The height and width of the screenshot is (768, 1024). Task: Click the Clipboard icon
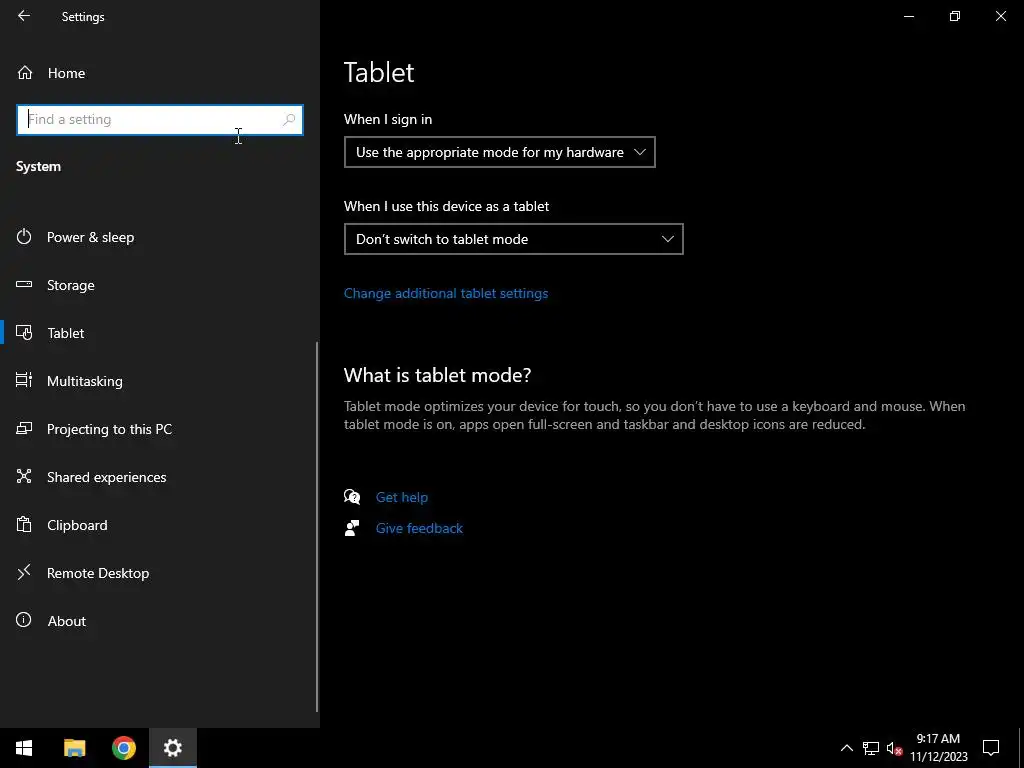tap(25, 525)
